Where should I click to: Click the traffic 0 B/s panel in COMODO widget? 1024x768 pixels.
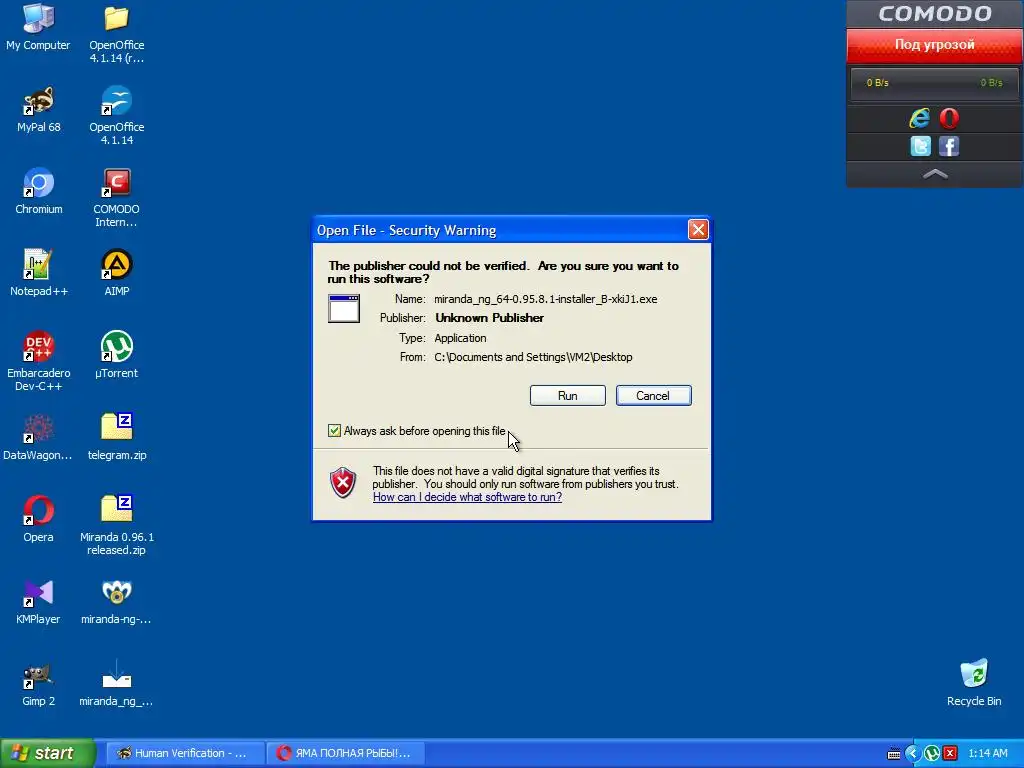point(935,83)
